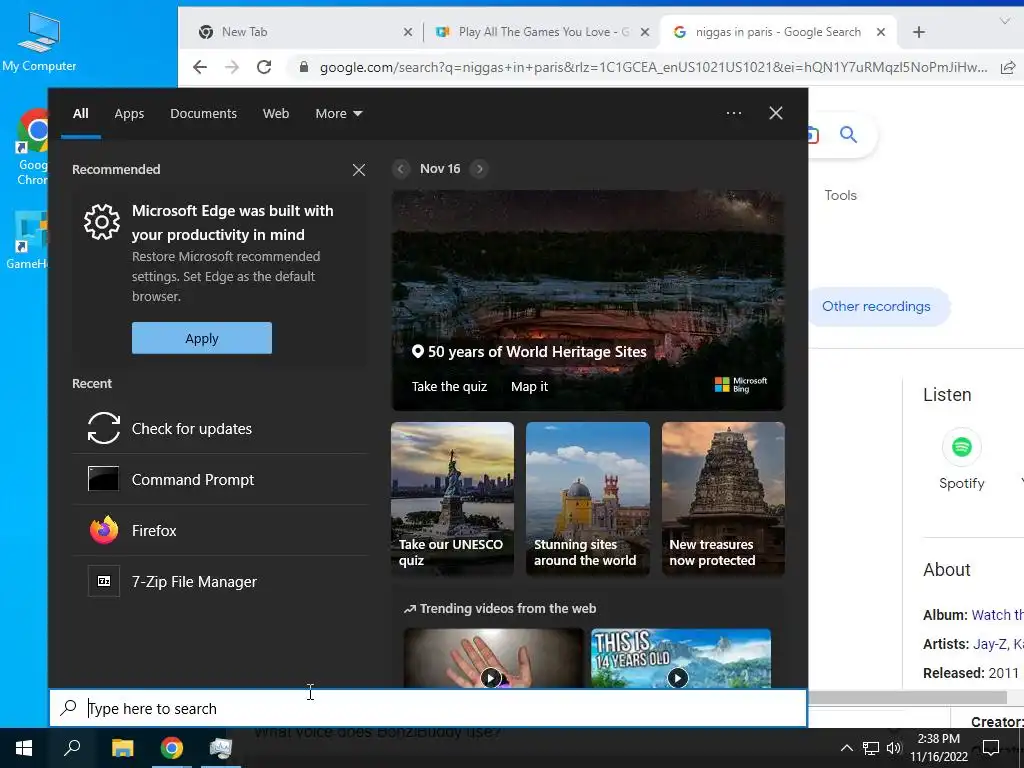The height and width of the screenshot is (768, 1024).
Task: Click Other recordings chip
Action: pyautogui.click(x=876, y=306)
